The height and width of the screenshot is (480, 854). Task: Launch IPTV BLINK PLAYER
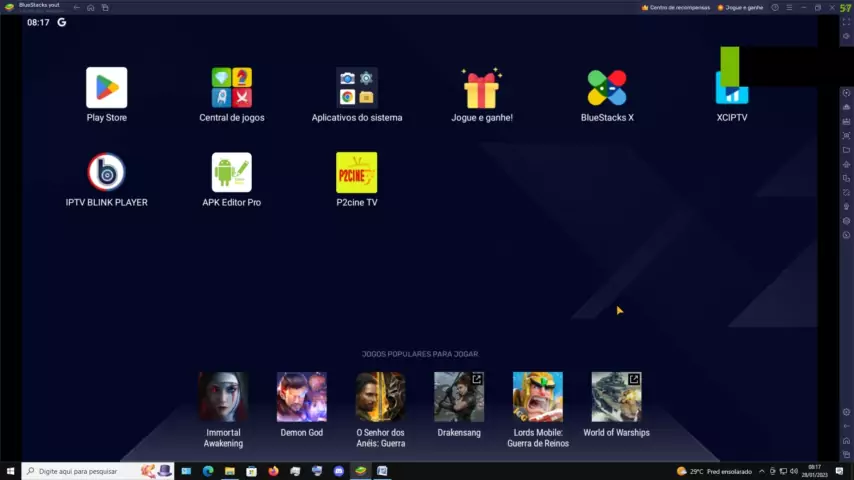tap(106, 173)
